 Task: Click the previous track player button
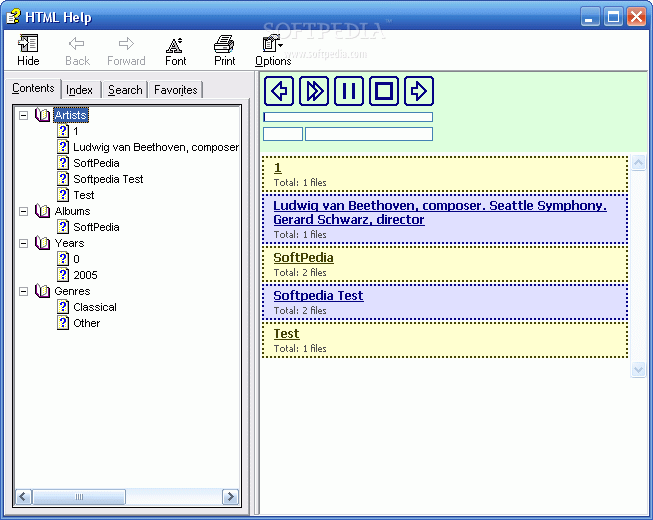(x=279, y=91)
